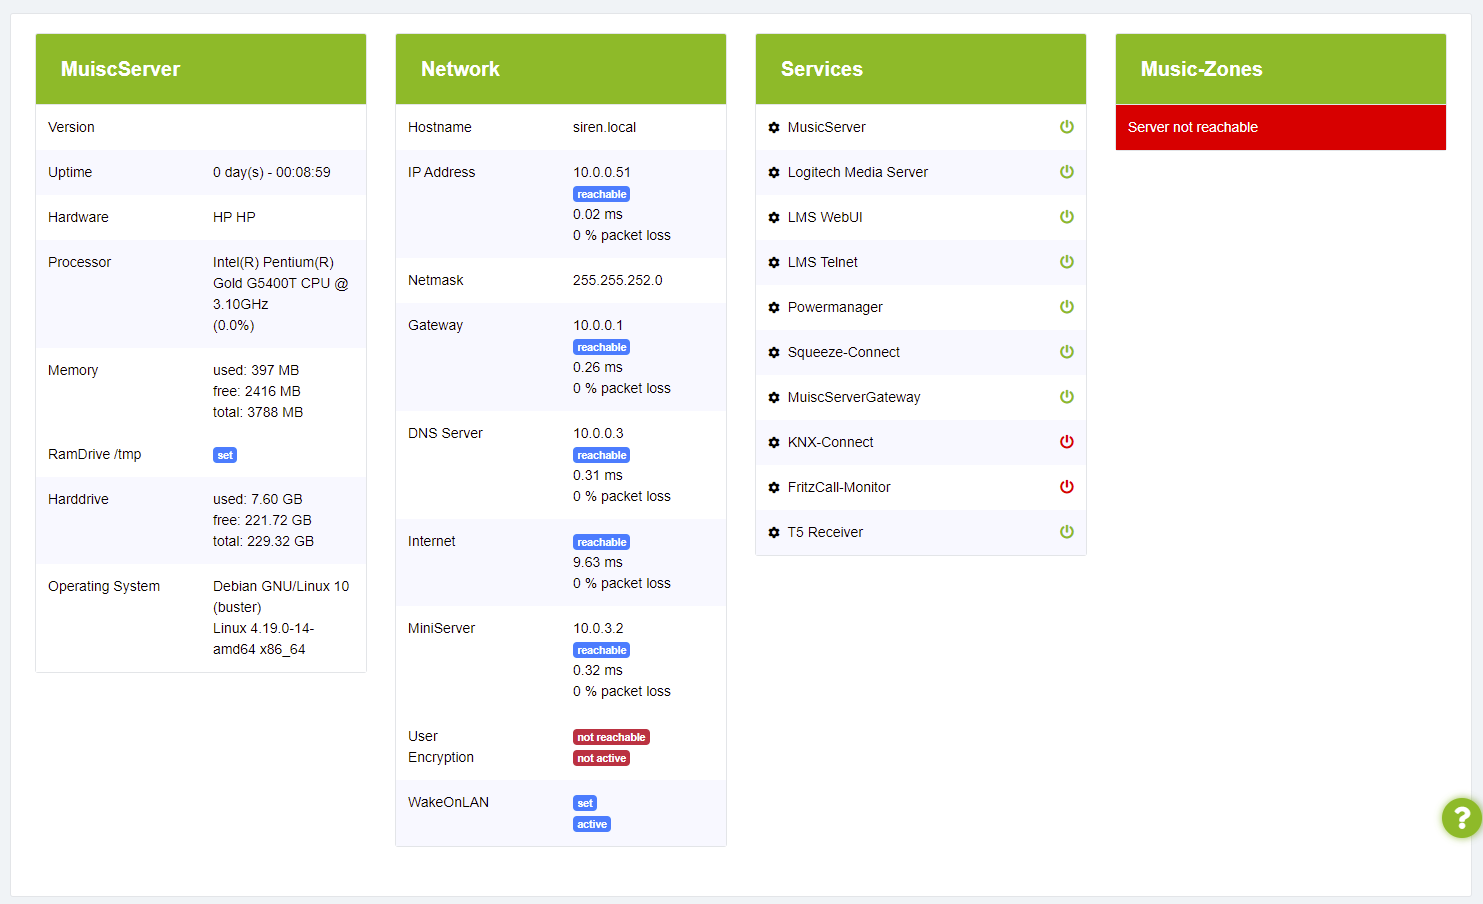Click the Network panel header
This screenshot has width=1483, height=904.
click(560, 69)
